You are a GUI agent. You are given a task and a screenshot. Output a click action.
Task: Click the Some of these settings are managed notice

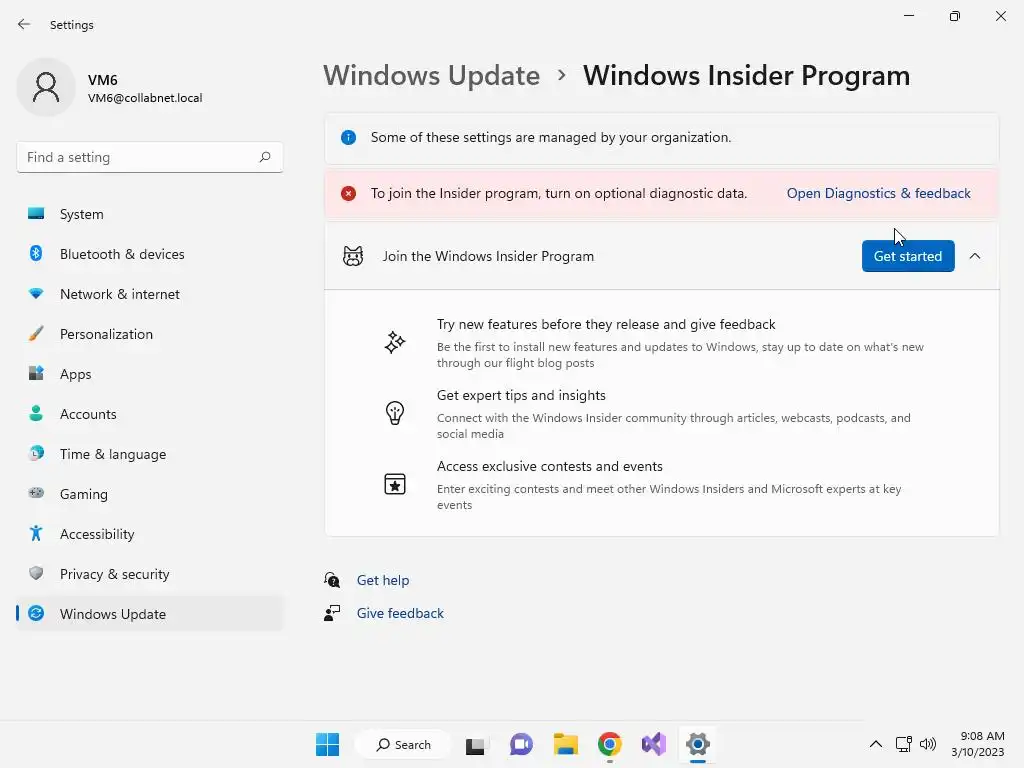(x=662, y=137)
